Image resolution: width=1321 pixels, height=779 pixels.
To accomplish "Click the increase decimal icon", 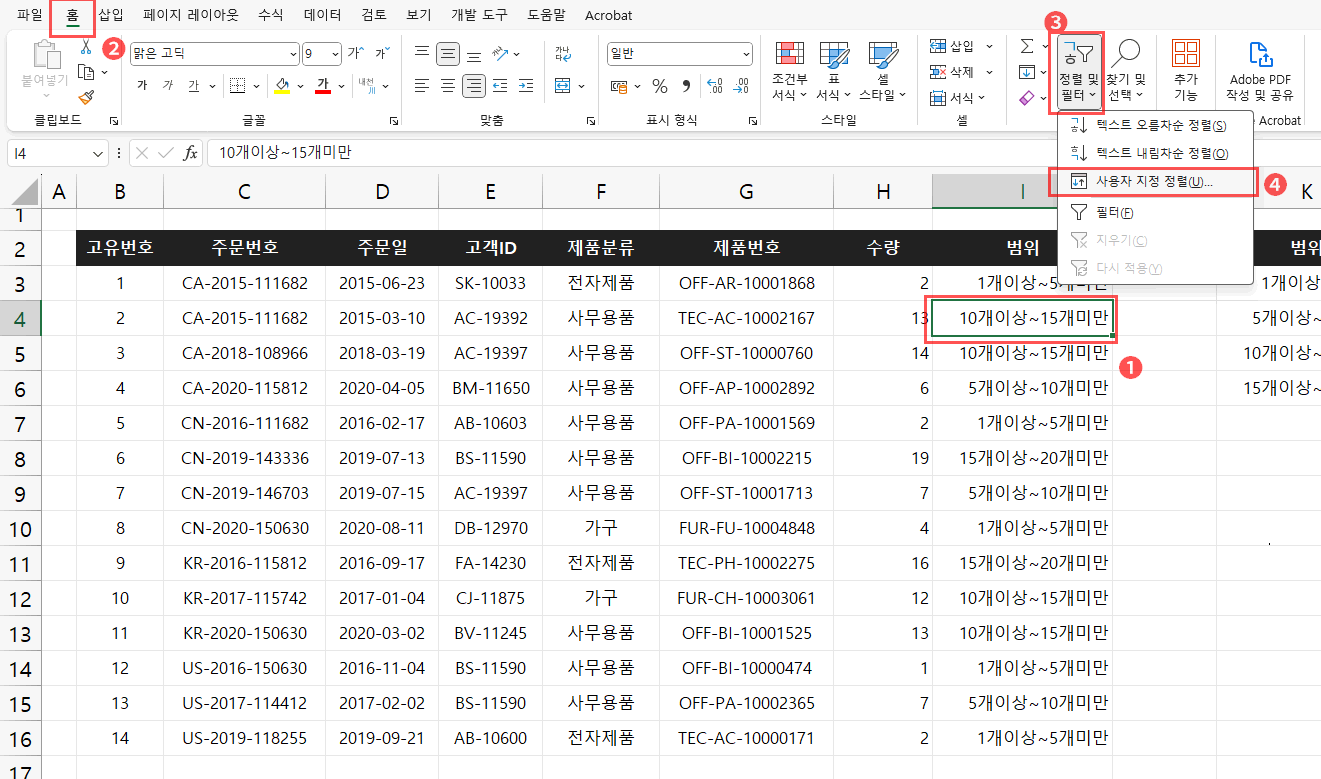I will coord(715,86).
